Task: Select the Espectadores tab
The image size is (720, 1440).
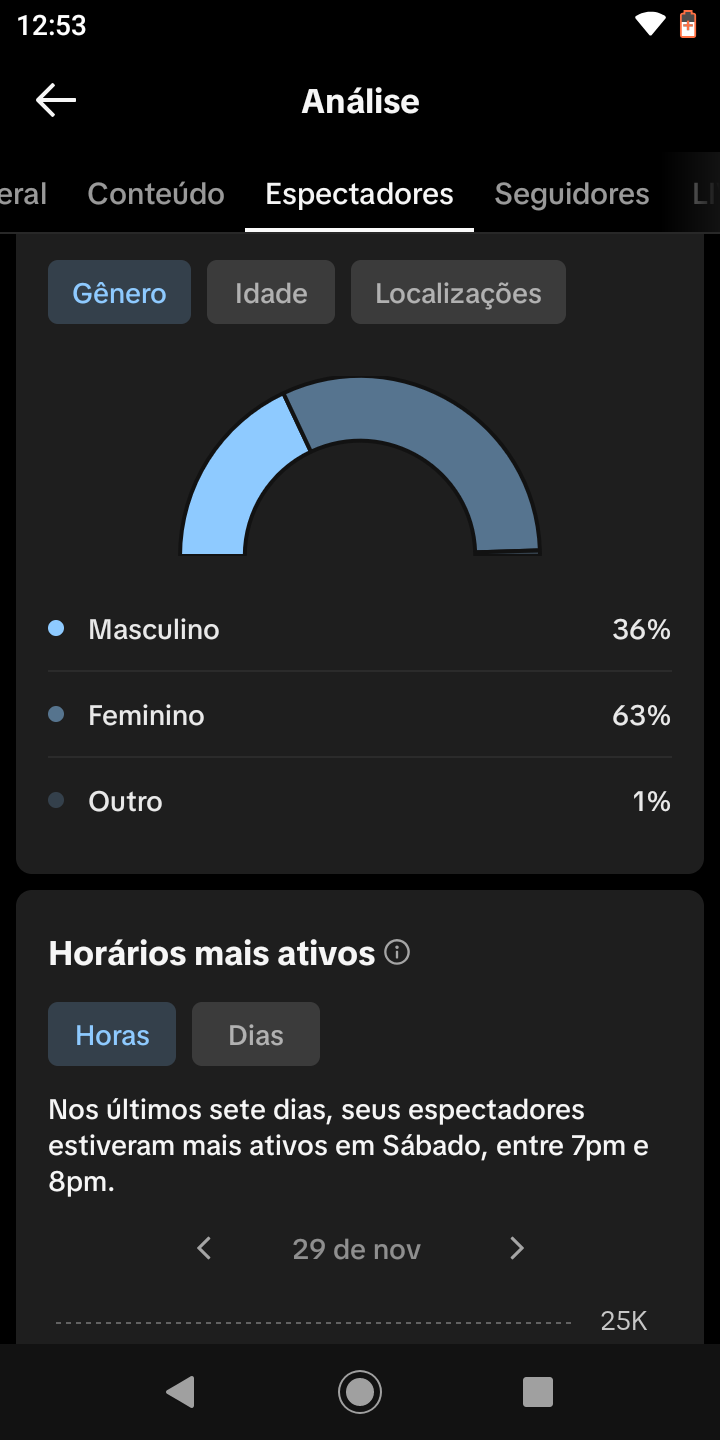Action: [x=359, y=194]
